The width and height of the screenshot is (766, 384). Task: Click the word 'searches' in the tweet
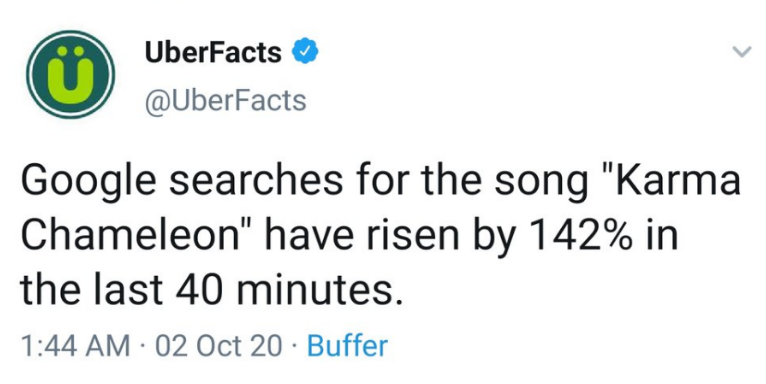(x=256, y=181)
